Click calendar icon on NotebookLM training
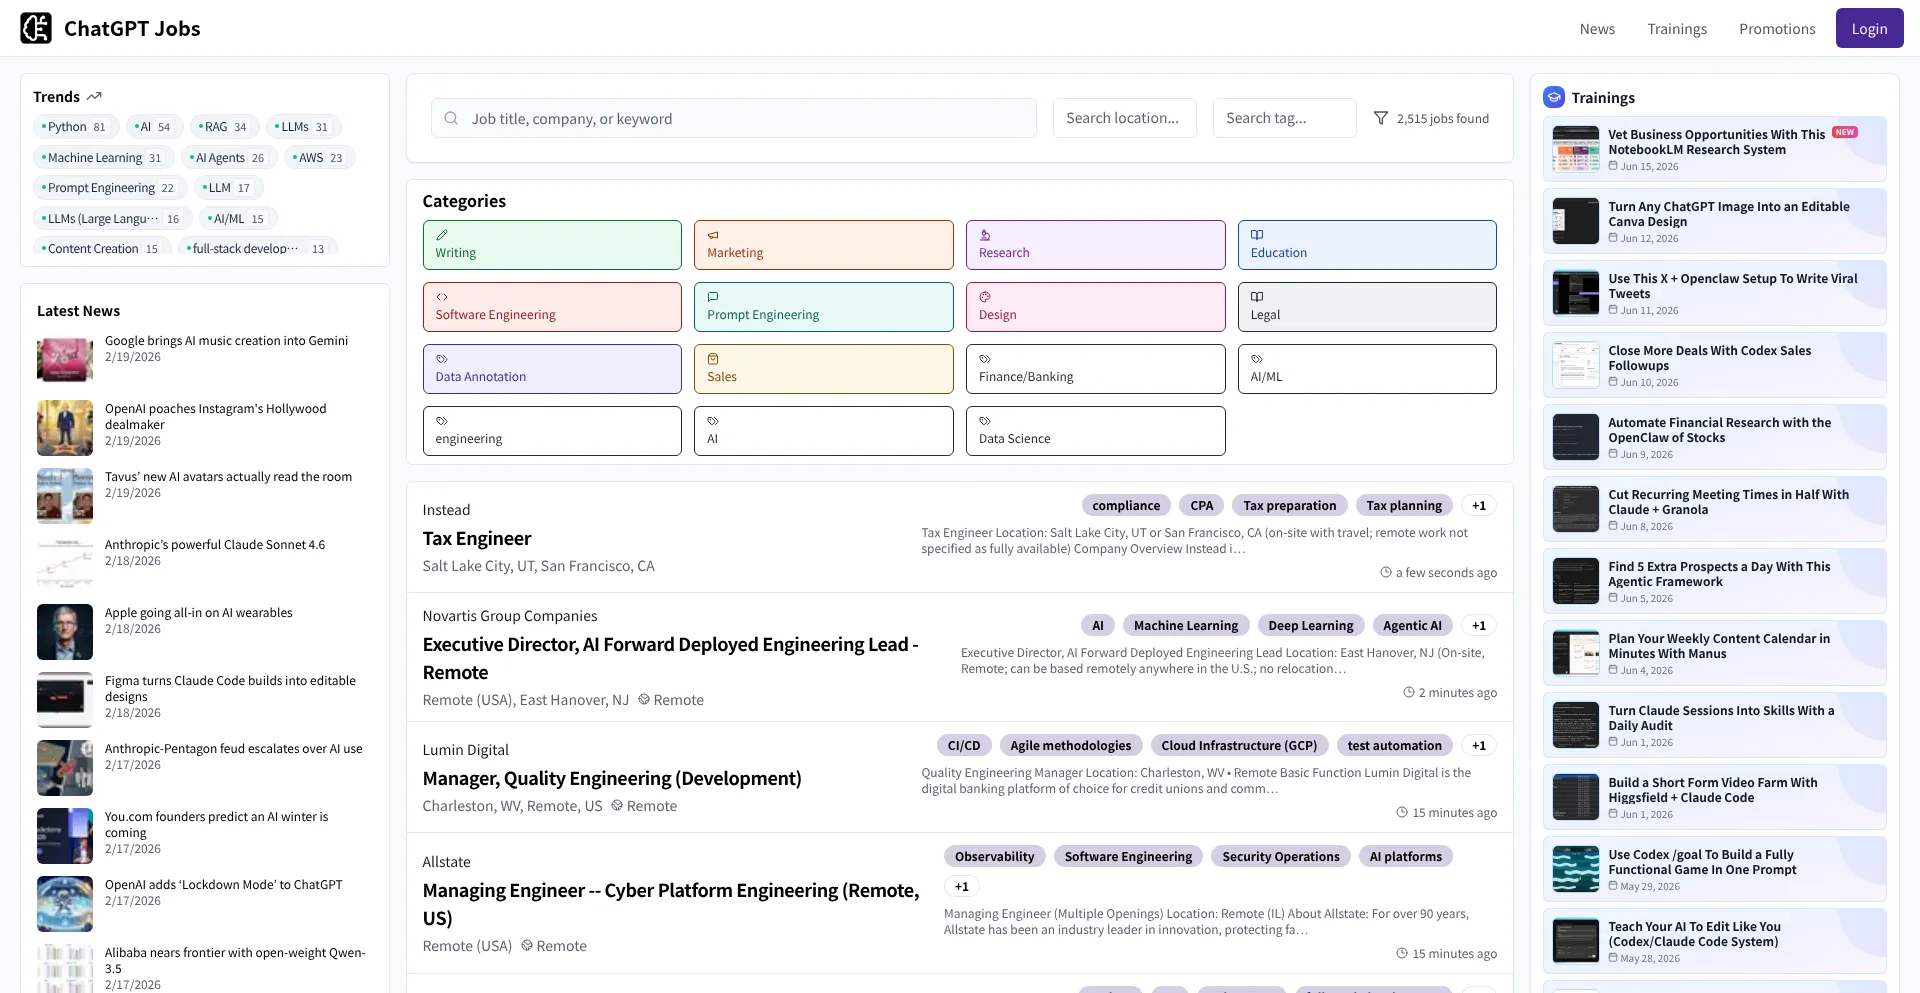The image size is (1920, 993). pos(1613,167)
